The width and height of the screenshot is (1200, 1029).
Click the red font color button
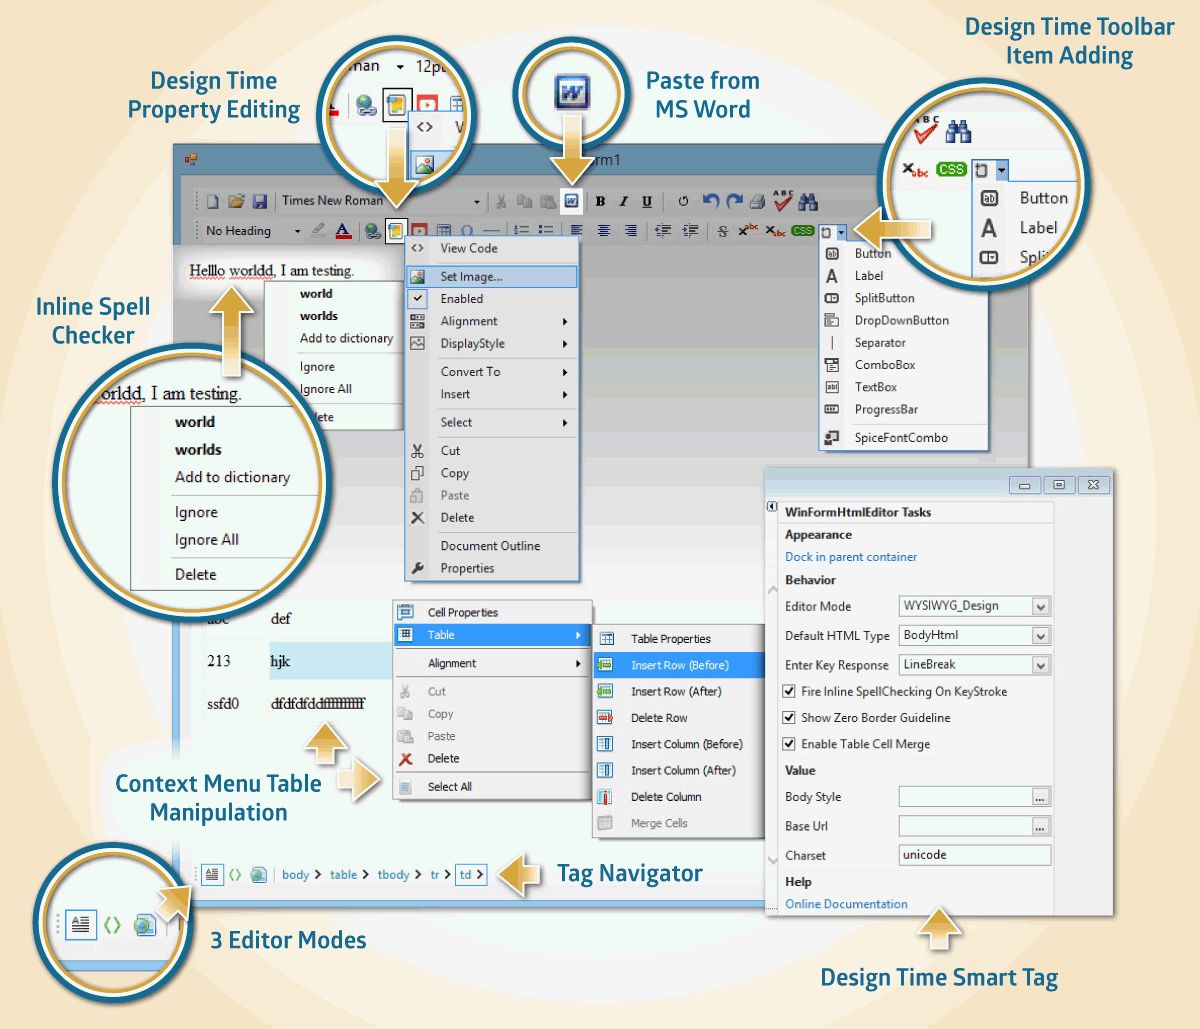click(343, 231)
